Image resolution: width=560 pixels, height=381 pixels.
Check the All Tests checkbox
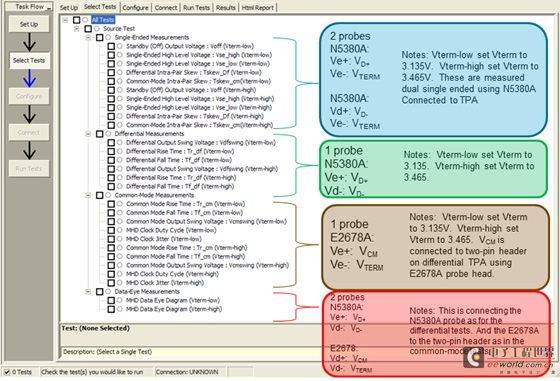pyautogui.click(x=76, y=20)
